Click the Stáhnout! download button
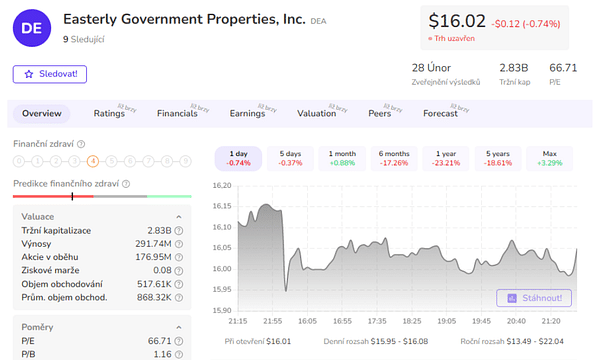The image size is (600, 360). pyautogui.click(x=534, y=298)
